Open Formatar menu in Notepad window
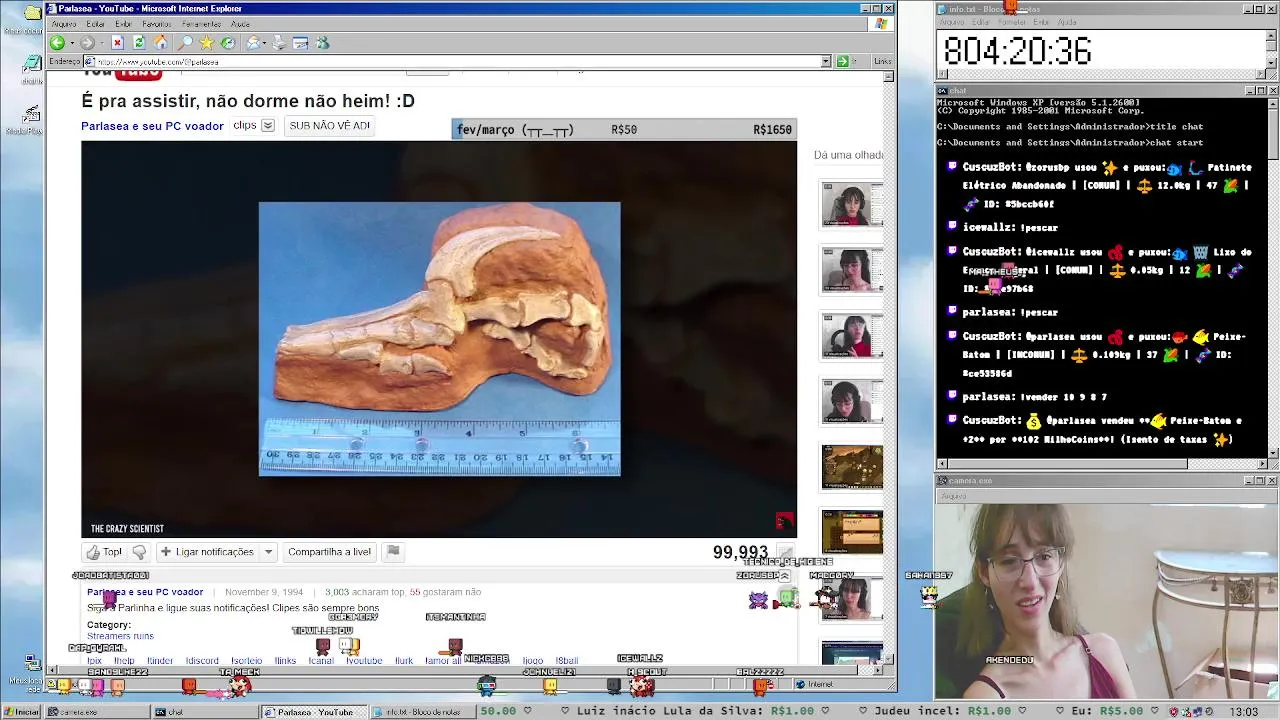 click(x=1011, y=22)
